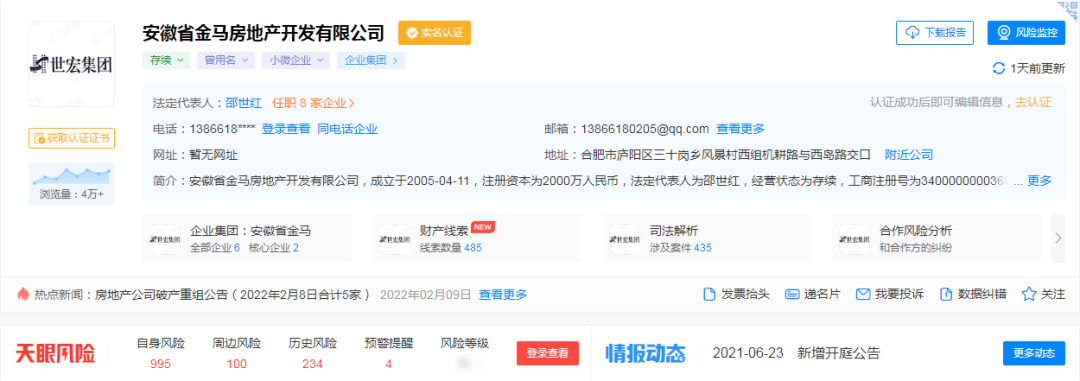Open the 房地产公司破产重组公告 news headline

(x=232, y=295)
